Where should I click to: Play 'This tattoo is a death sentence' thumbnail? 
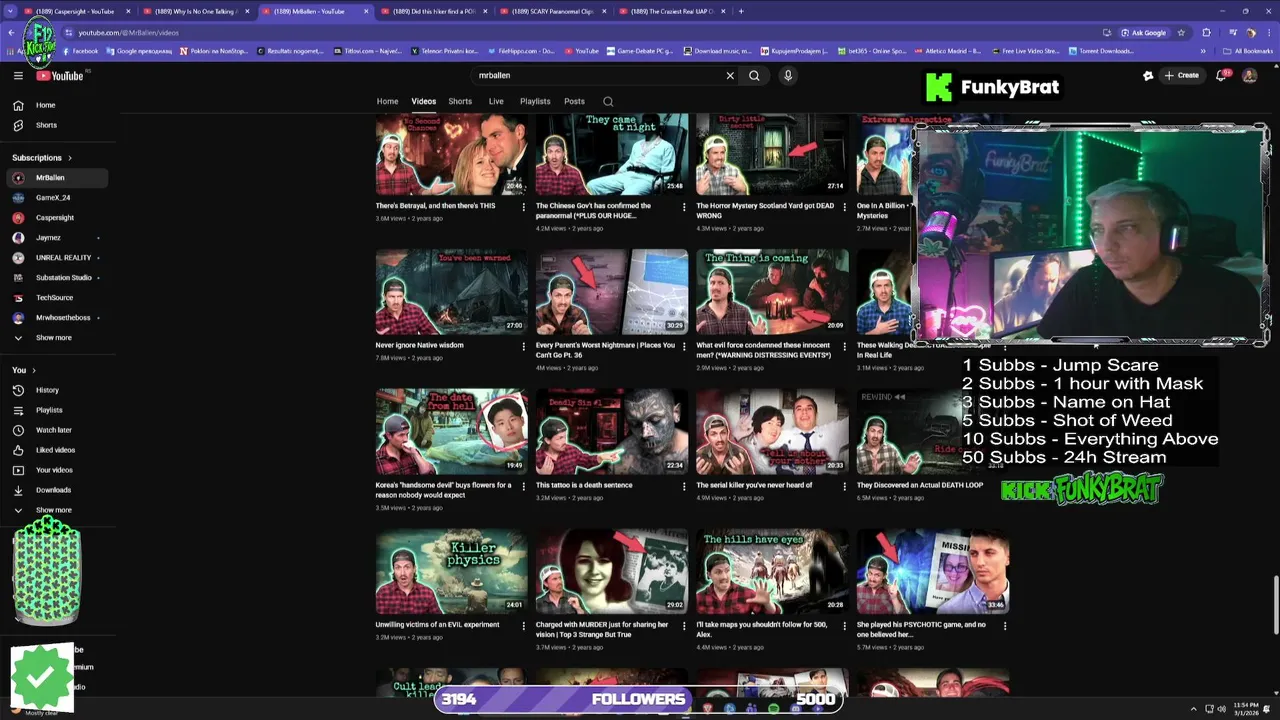point(612,432)
